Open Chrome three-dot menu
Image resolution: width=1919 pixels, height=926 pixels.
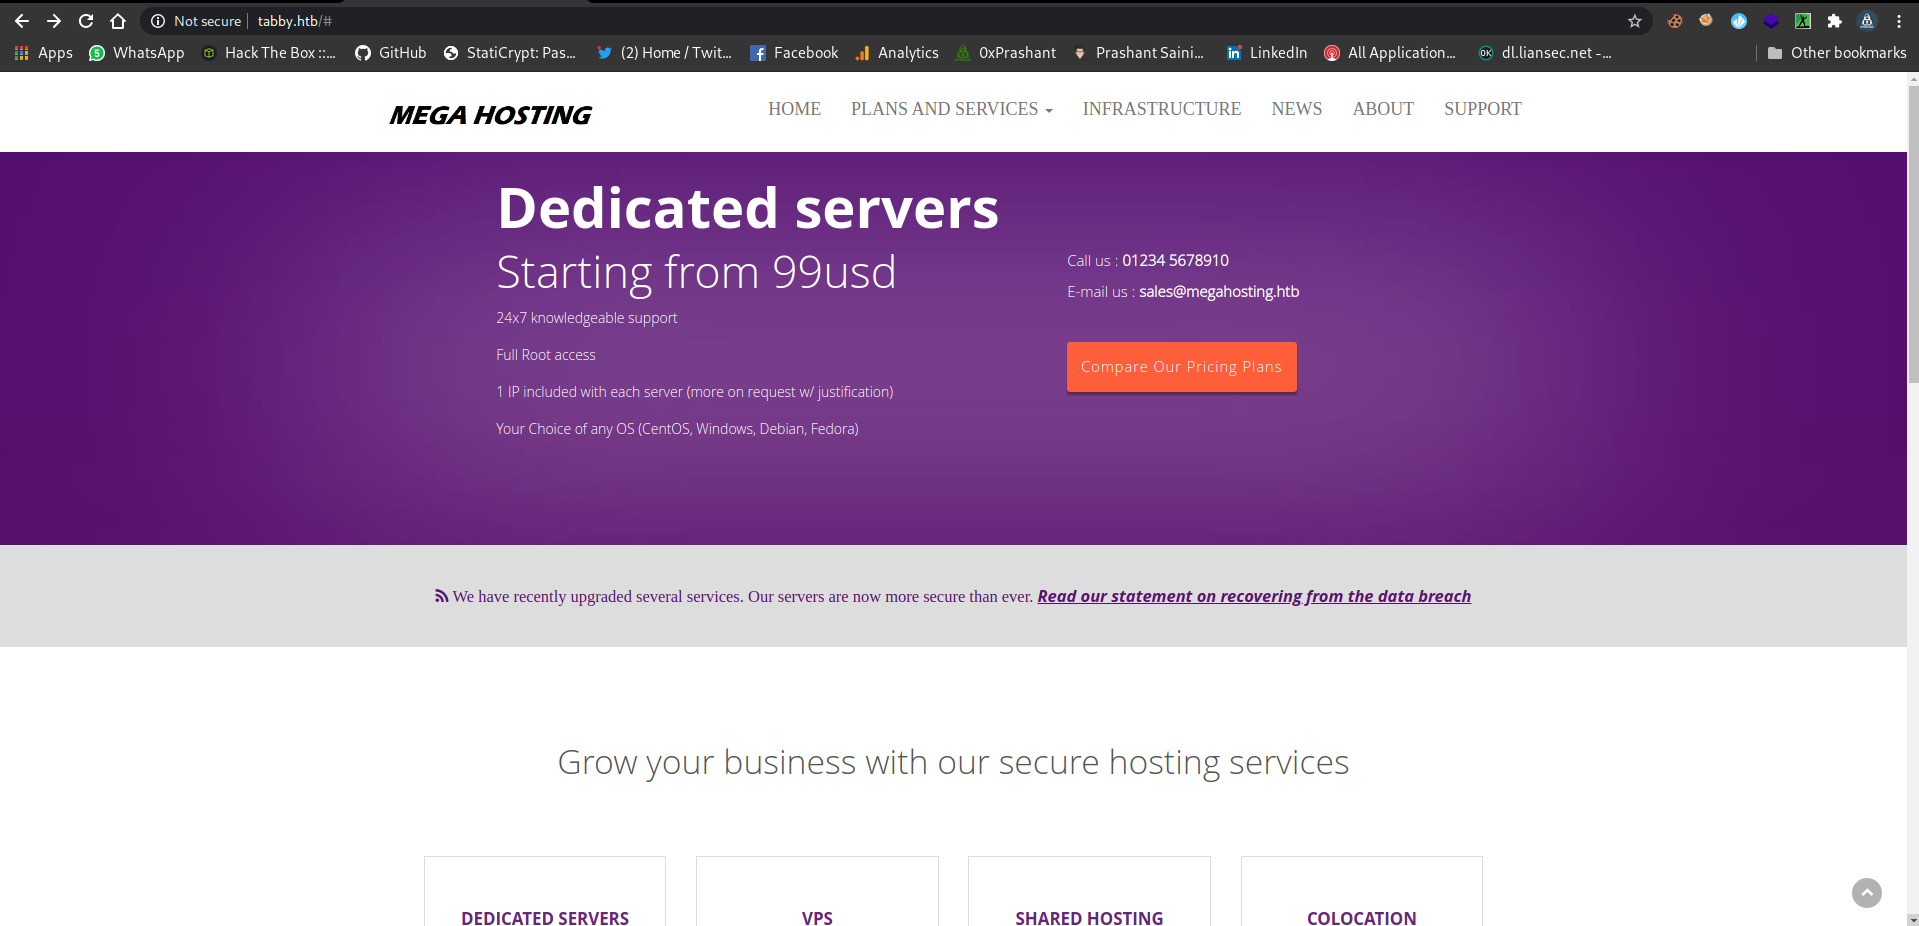tap(1899, 21)
